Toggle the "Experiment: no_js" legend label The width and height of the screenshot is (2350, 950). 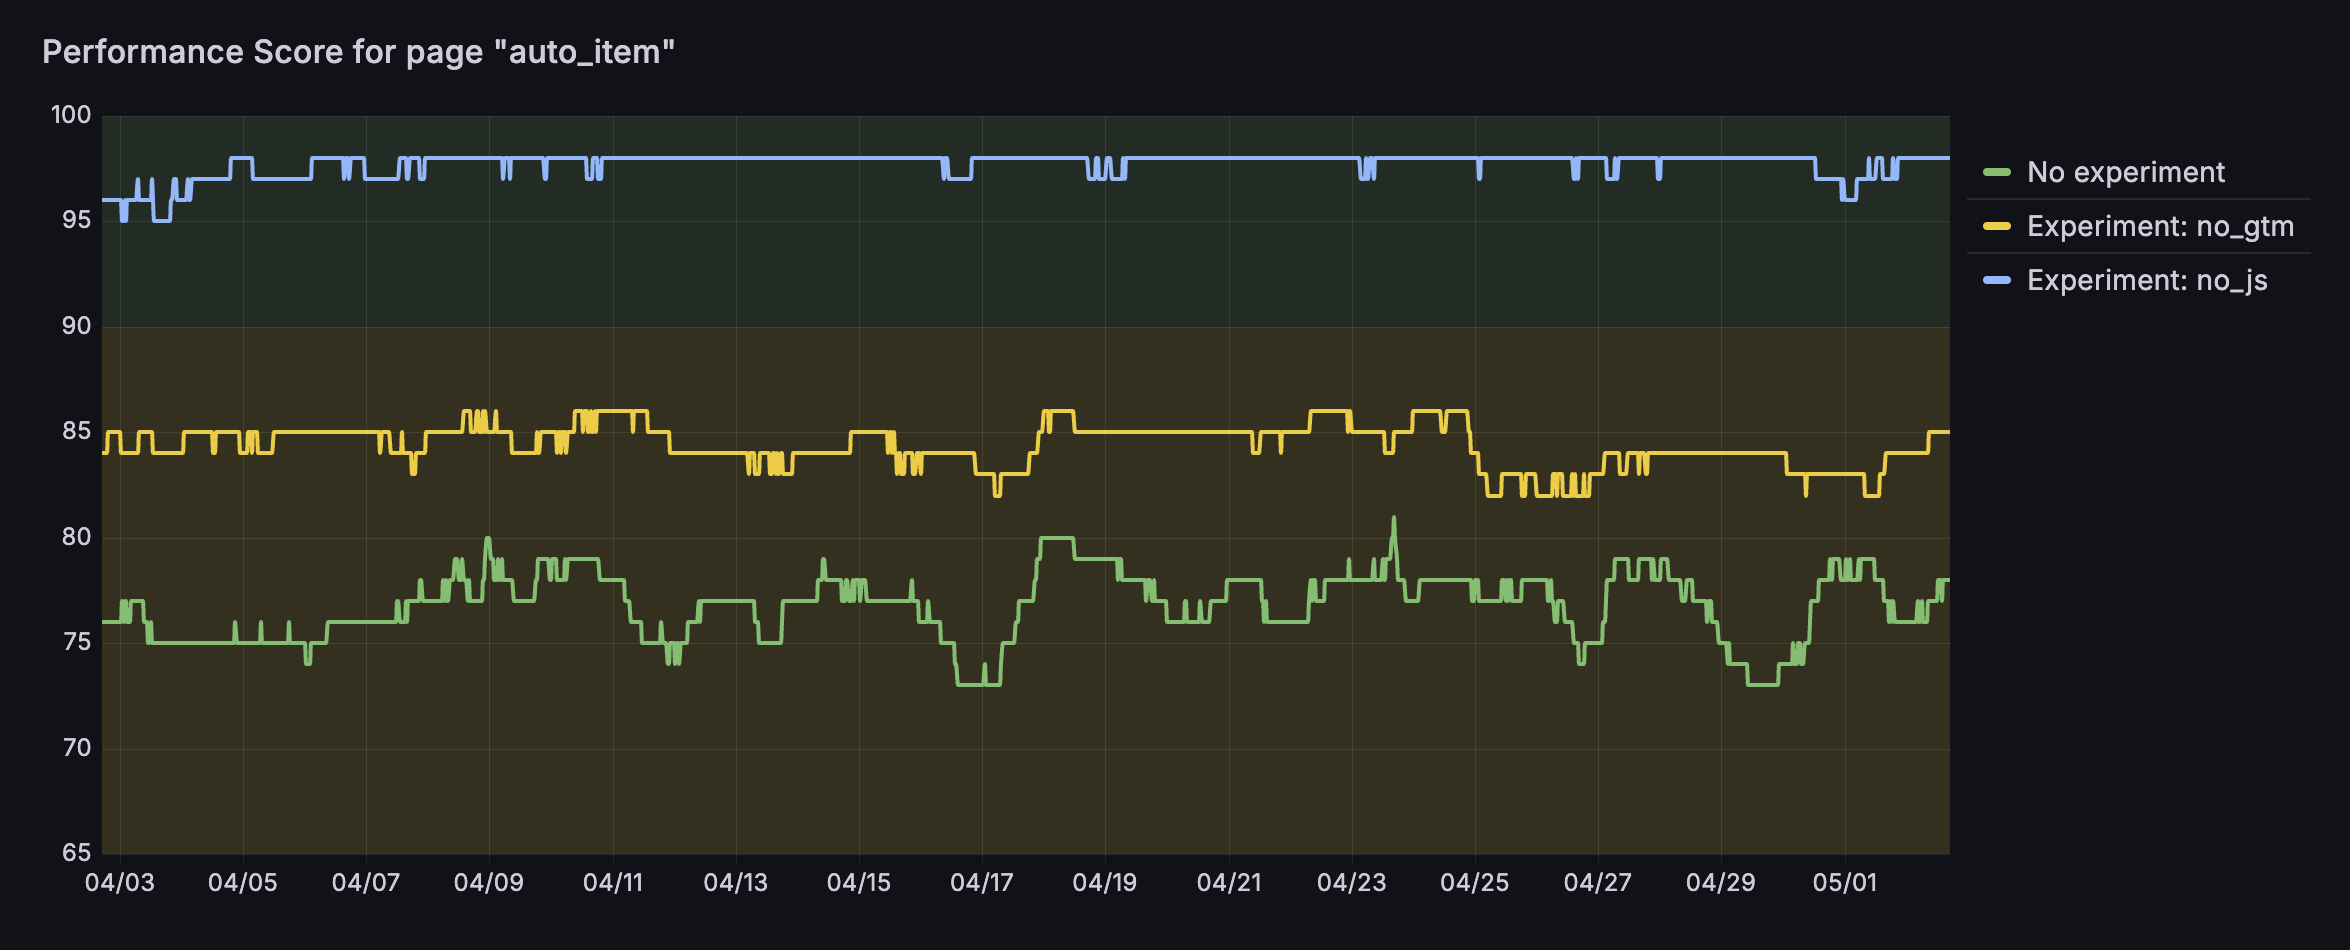click(x=2147, y=280)
